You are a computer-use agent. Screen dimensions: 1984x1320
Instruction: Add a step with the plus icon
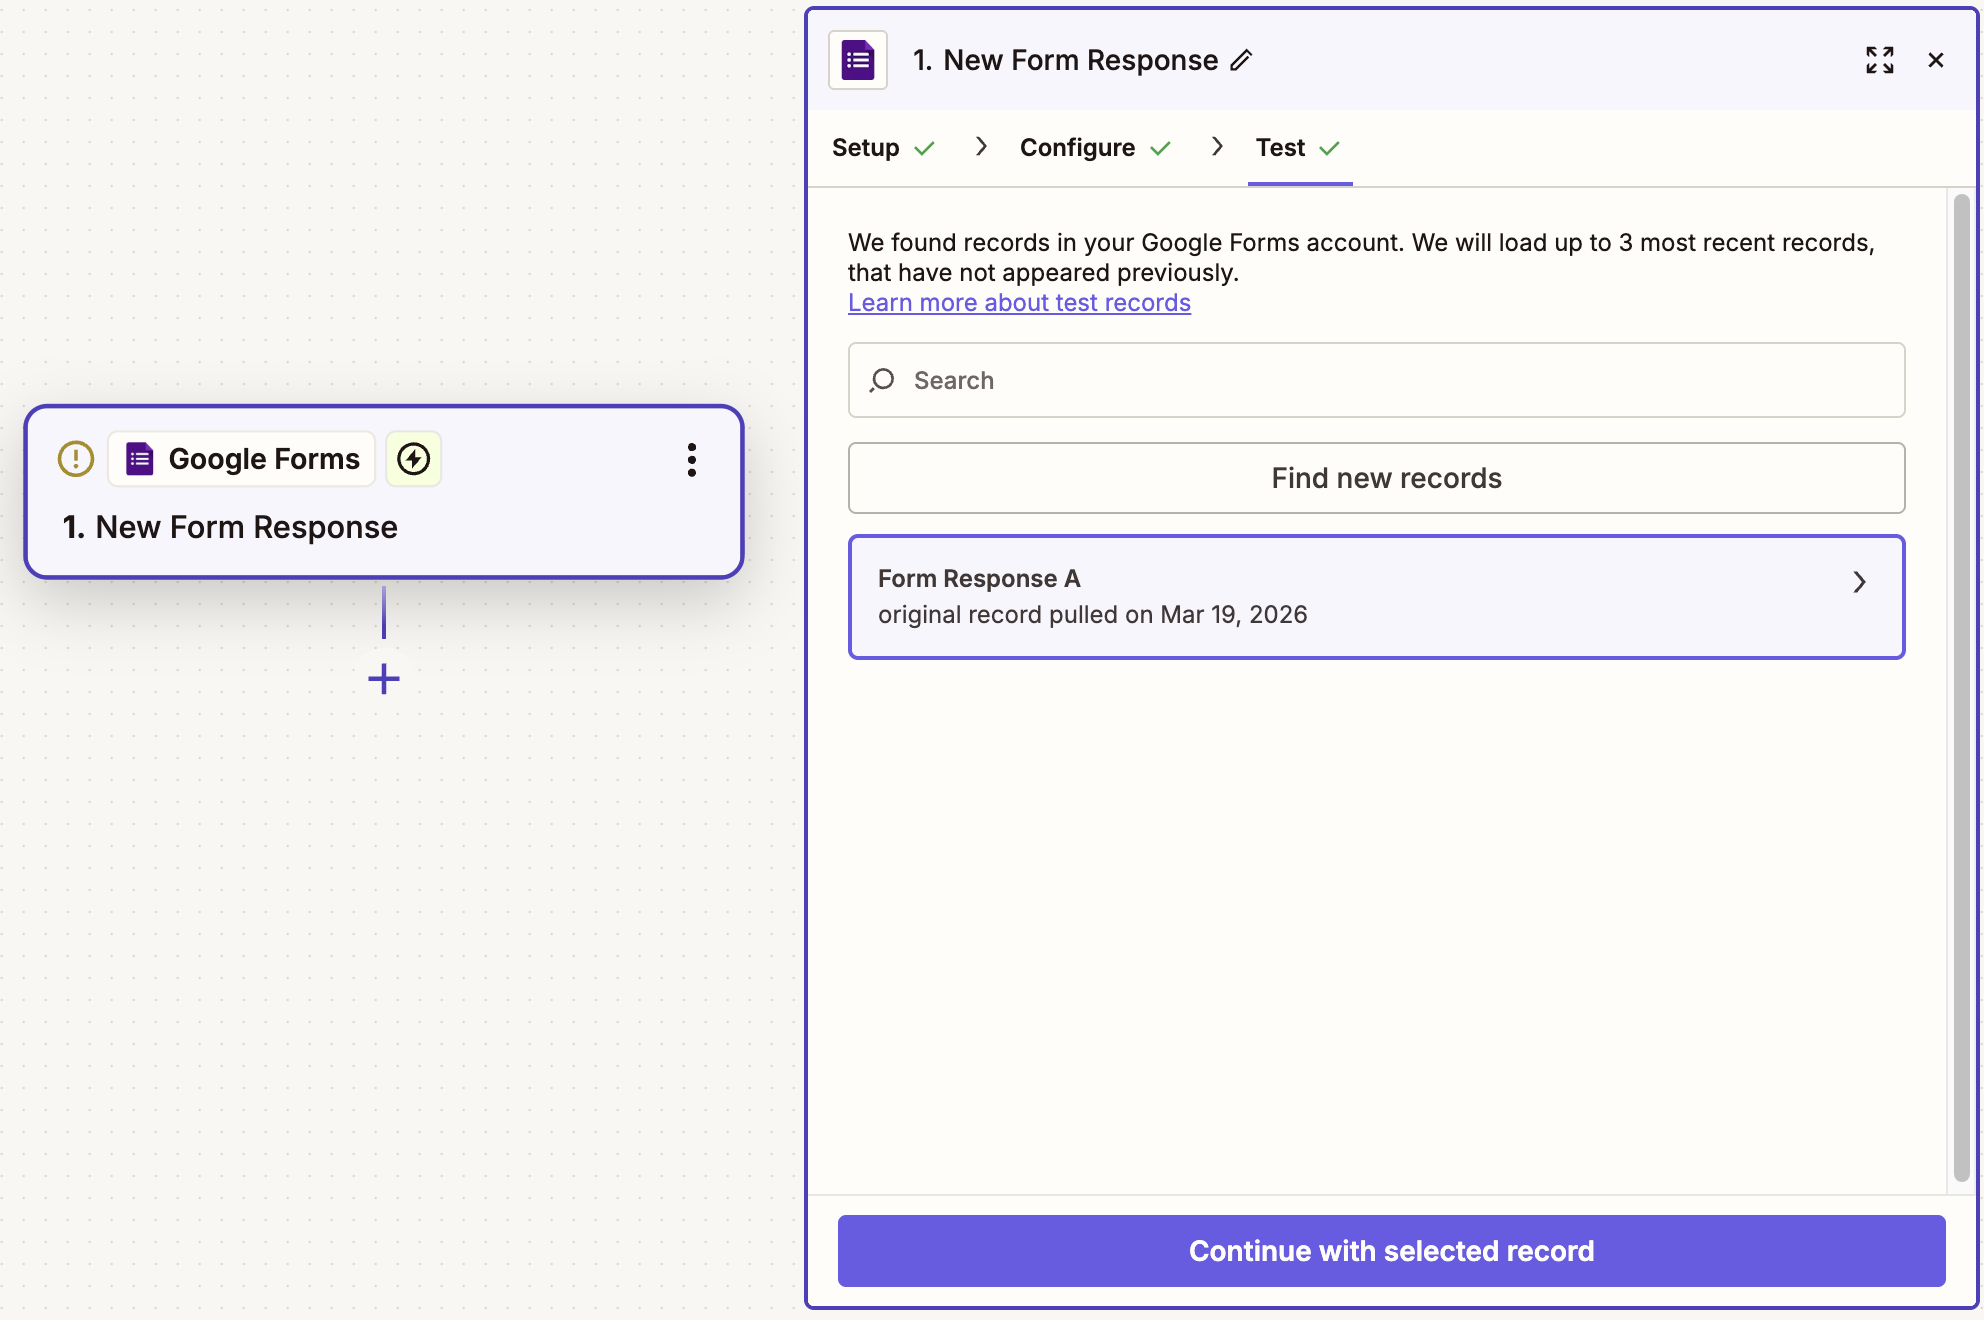[384, 679]
